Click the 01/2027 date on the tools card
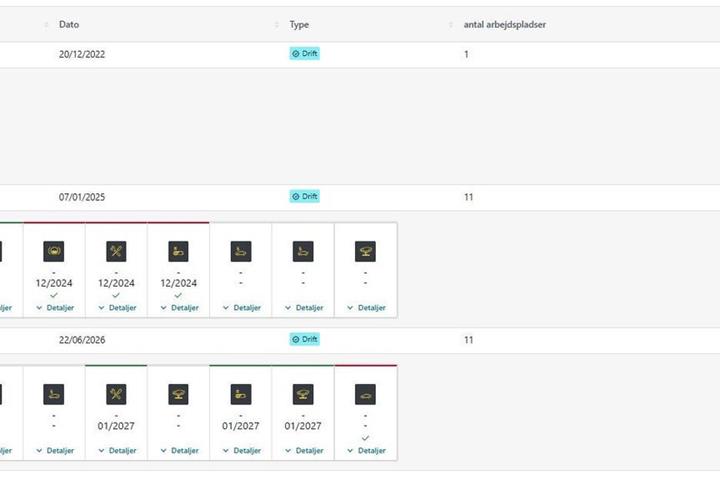The height and width of the screenshot is (480, 720). pyautogui.click(x=116, y=426)
